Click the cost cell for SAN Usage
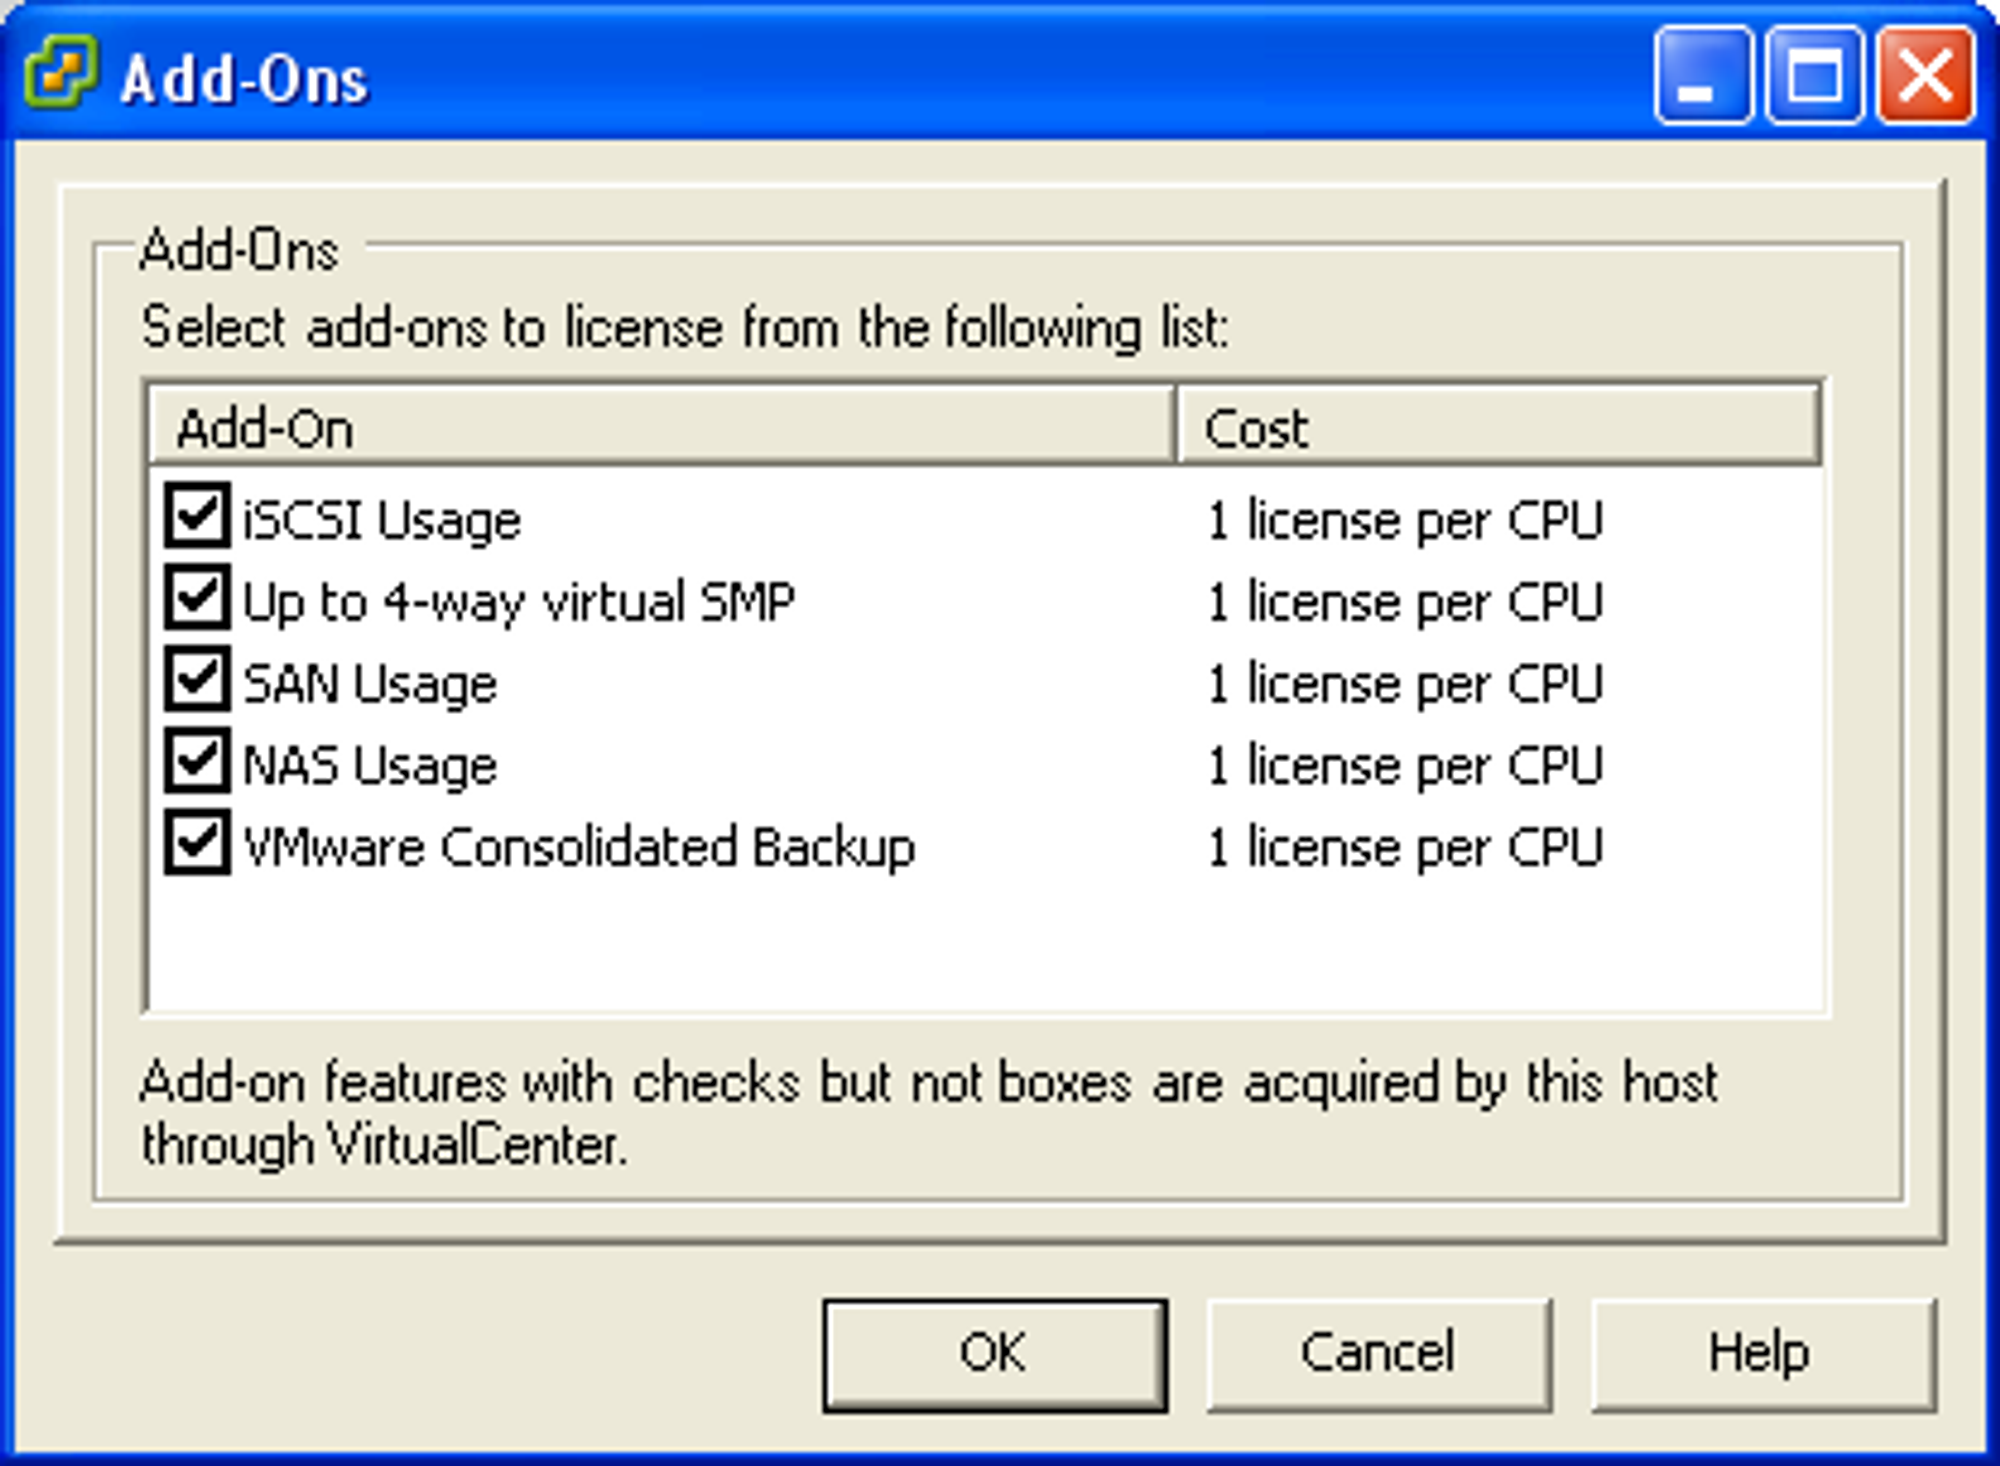Screen dimensions: 2000x1466 point(1405,685)
